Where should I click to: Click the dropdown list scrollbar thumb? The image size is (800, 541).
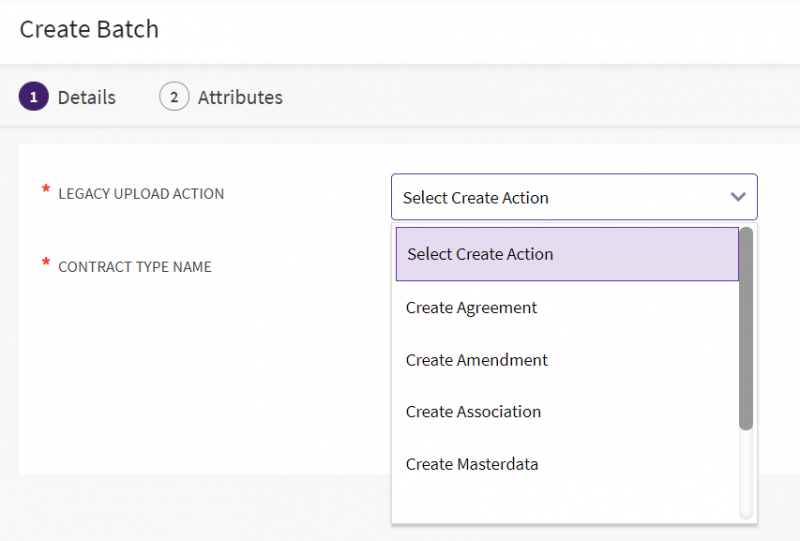pos(746,329)
